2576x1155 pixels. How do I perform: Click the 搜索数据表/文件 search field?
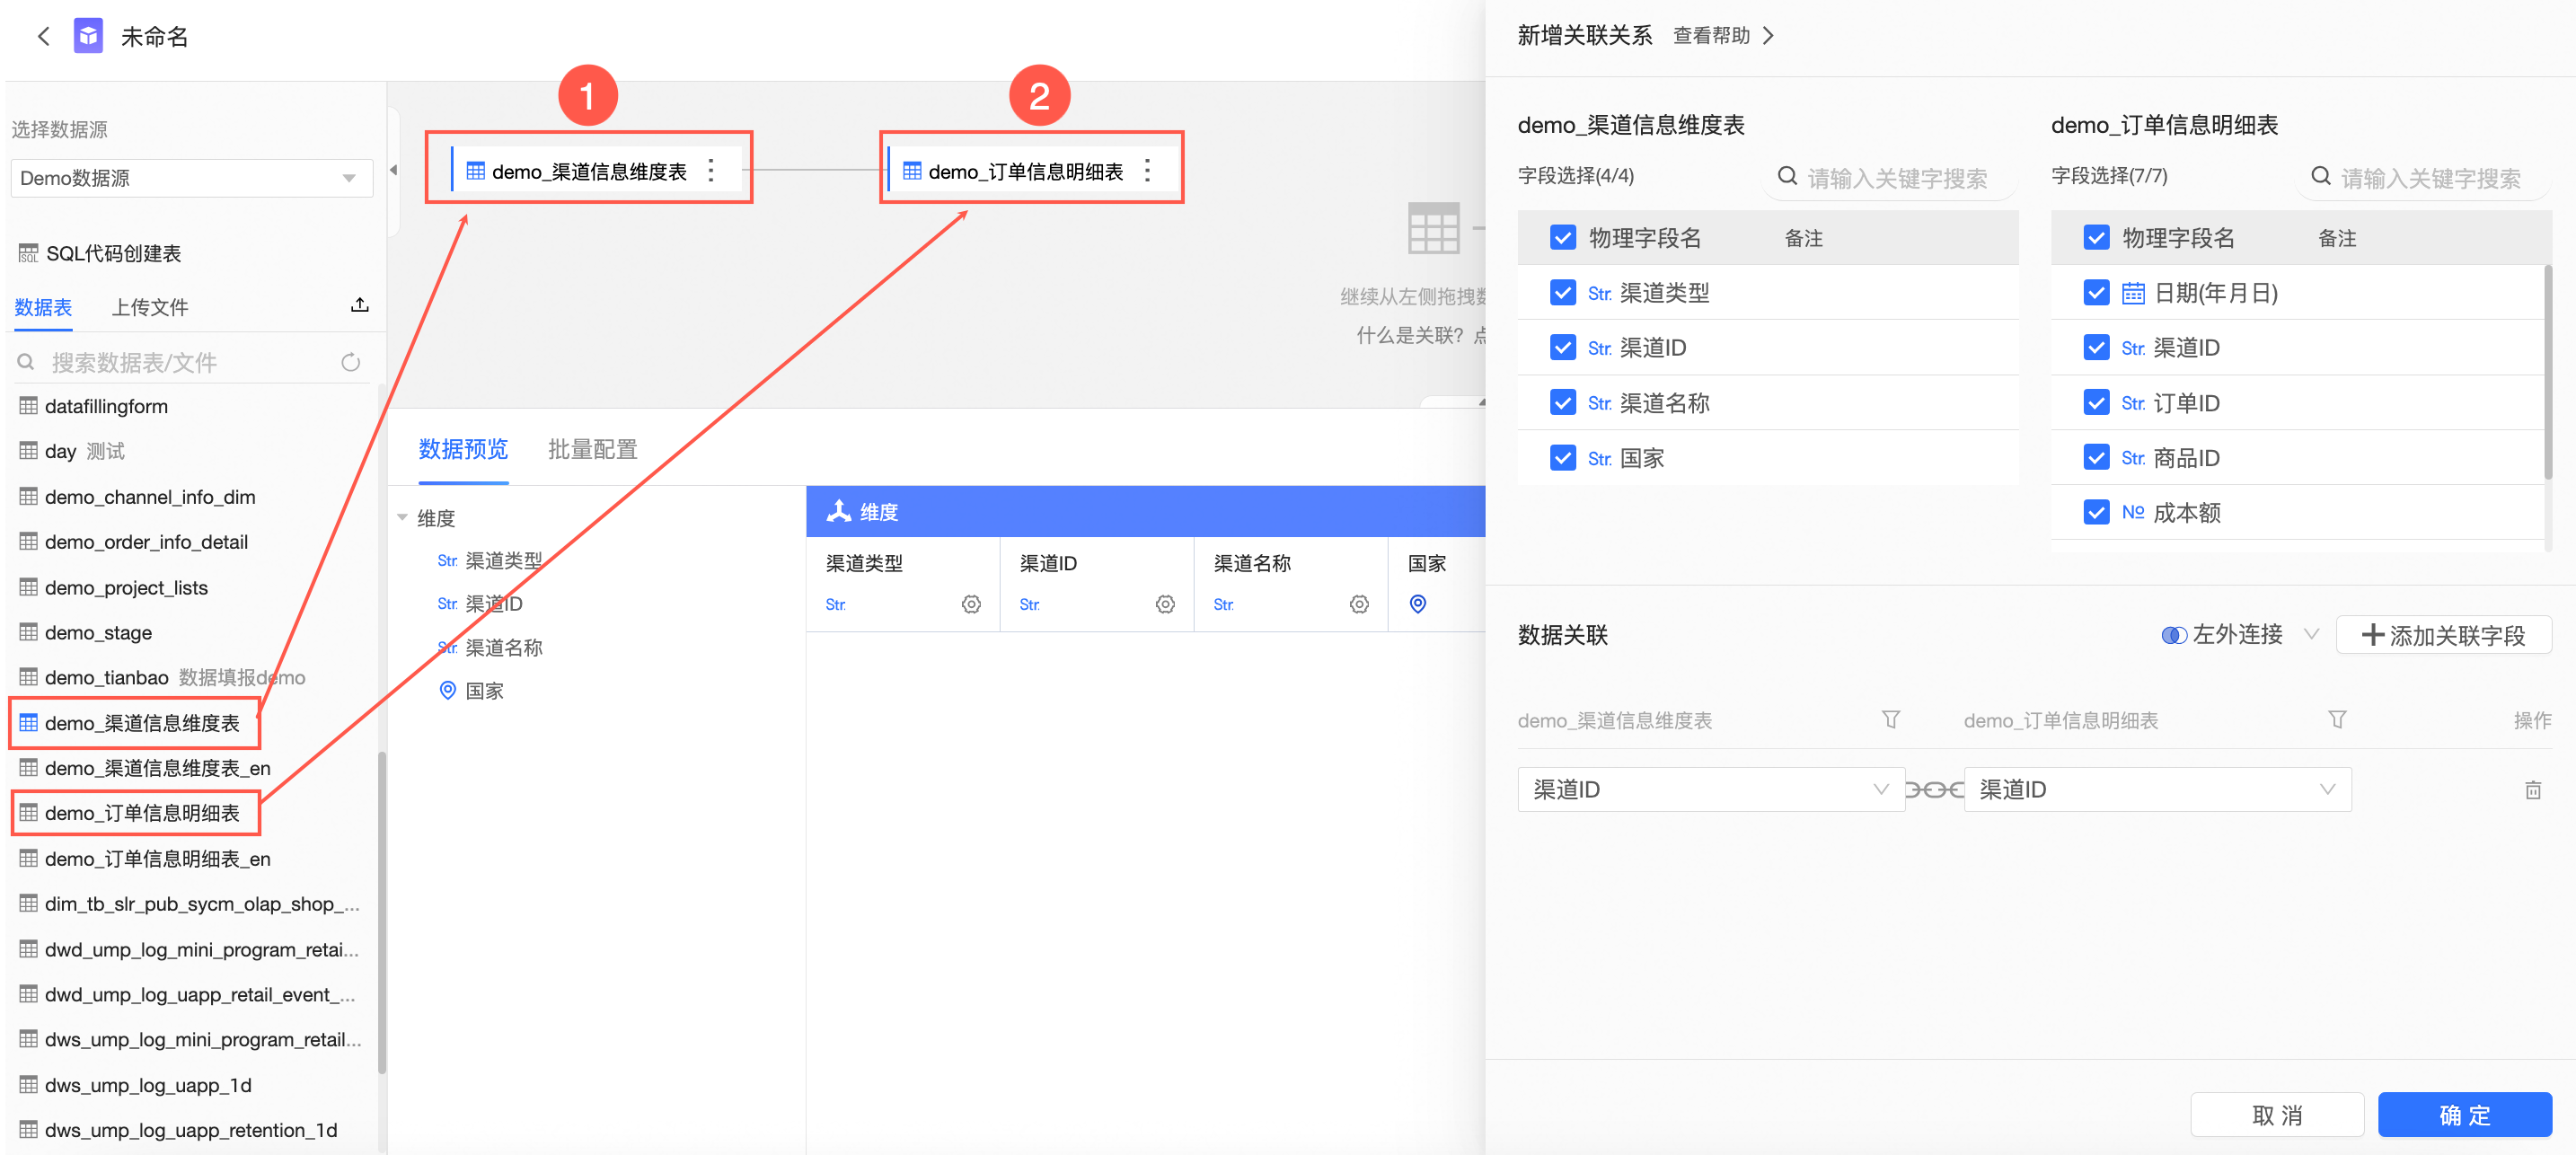(190, 362)
